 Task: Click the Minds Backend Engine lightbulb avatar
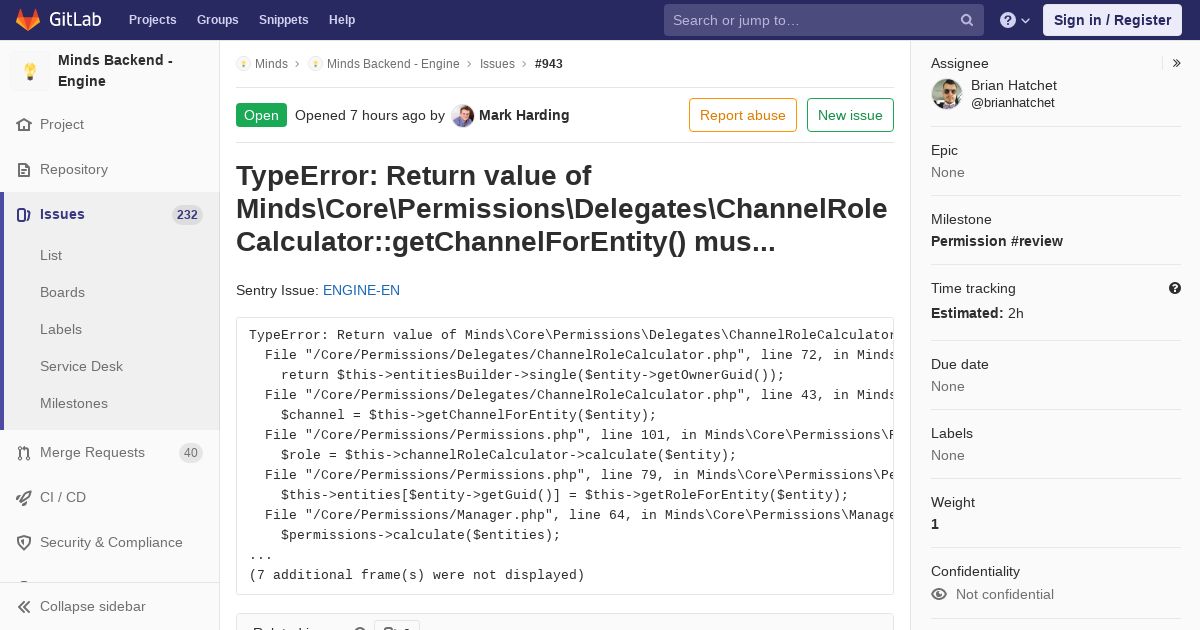pyautogui.click(x=30, y=71)
